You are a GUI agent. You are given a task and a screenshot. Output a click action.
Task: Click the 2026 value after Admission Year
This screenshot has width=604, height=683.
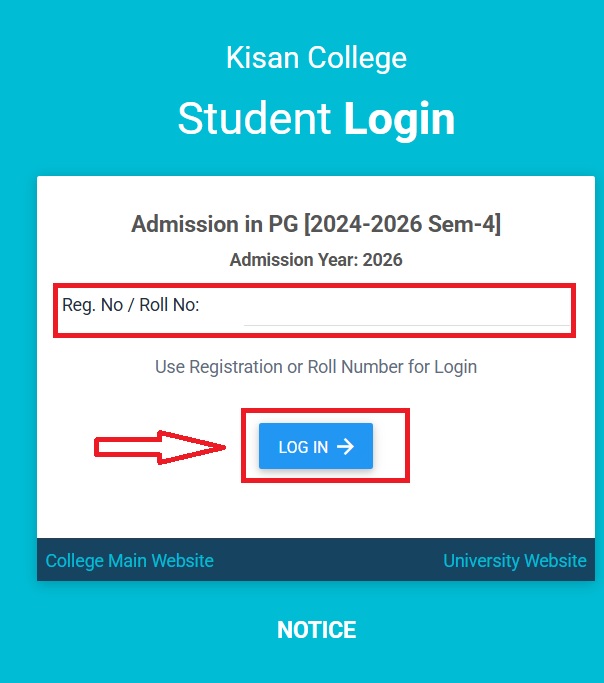(383, 260)
